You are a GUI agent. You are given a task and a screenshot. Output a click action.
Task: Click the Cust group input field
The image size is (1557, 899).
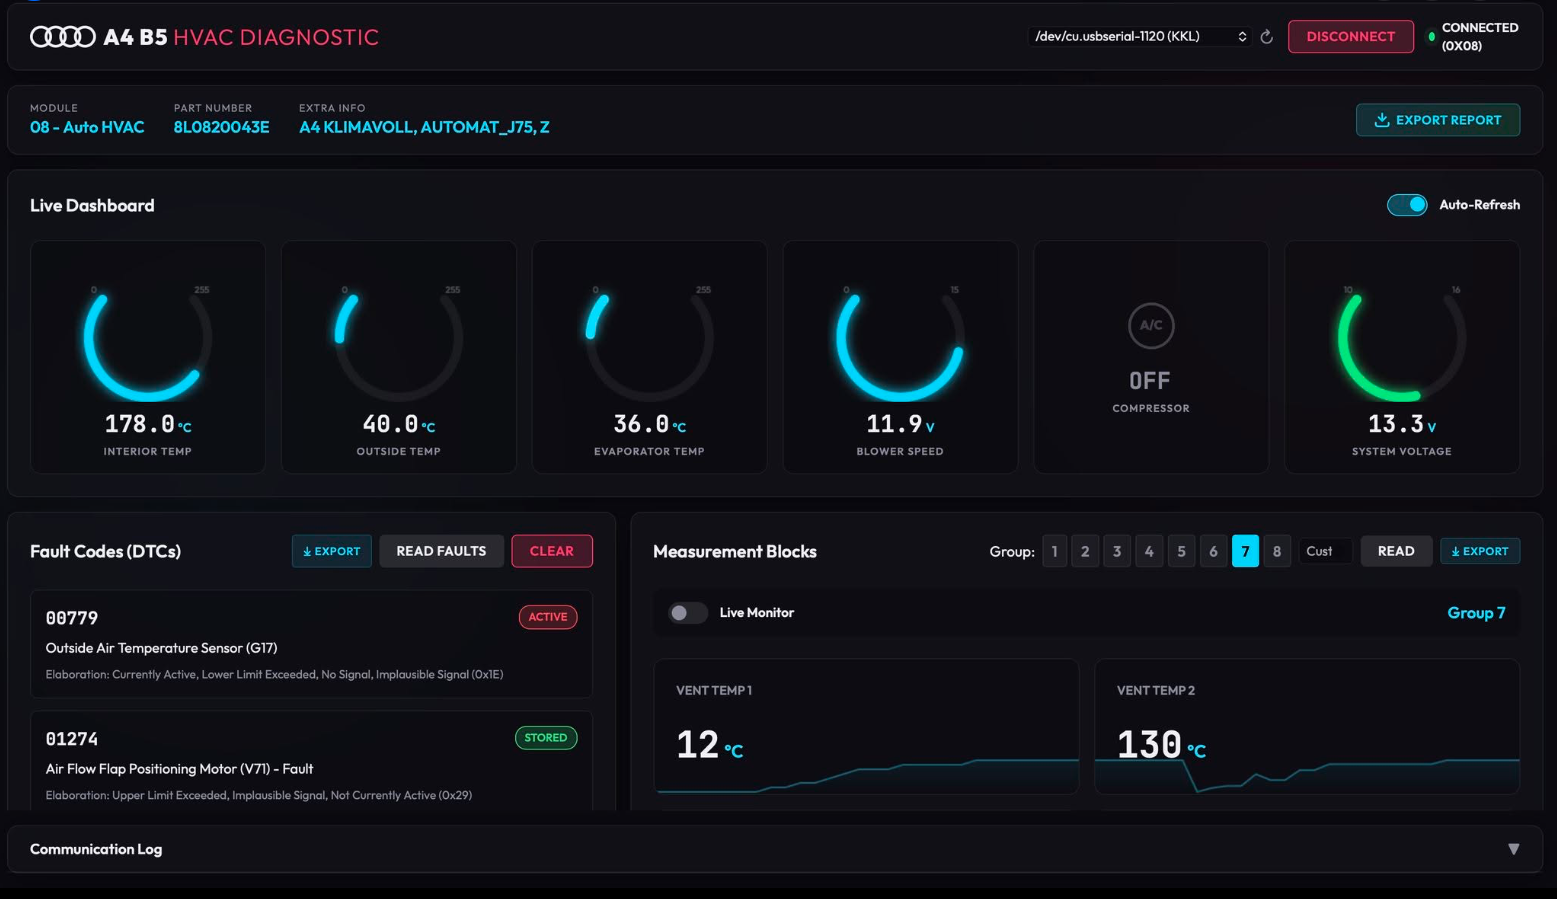(1325, 551)
